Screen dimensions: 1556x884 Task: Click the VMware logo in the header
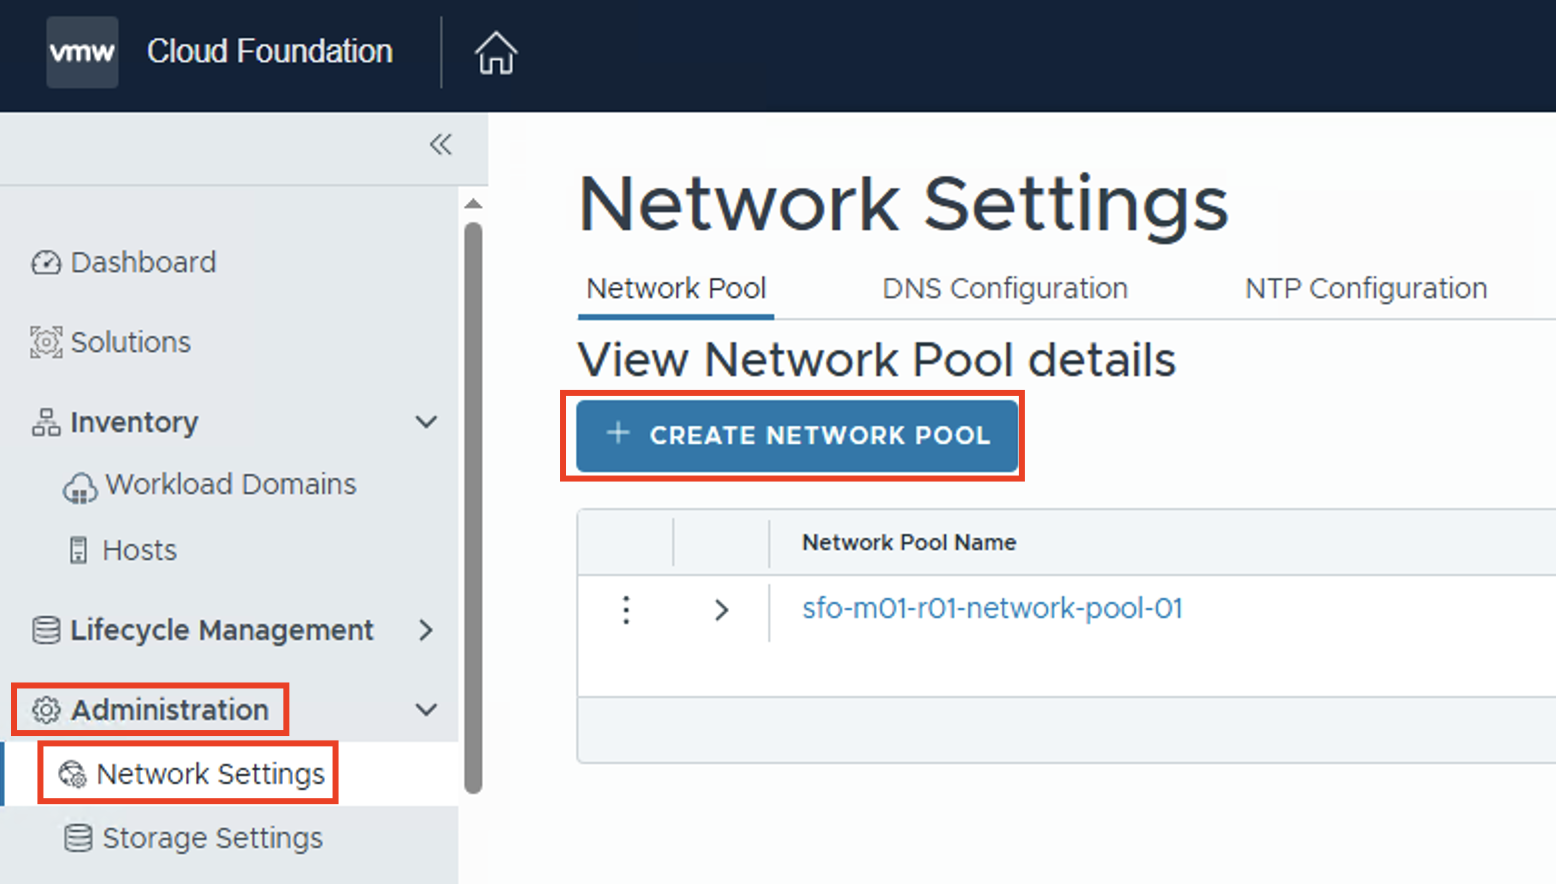(x=82, y=52)
